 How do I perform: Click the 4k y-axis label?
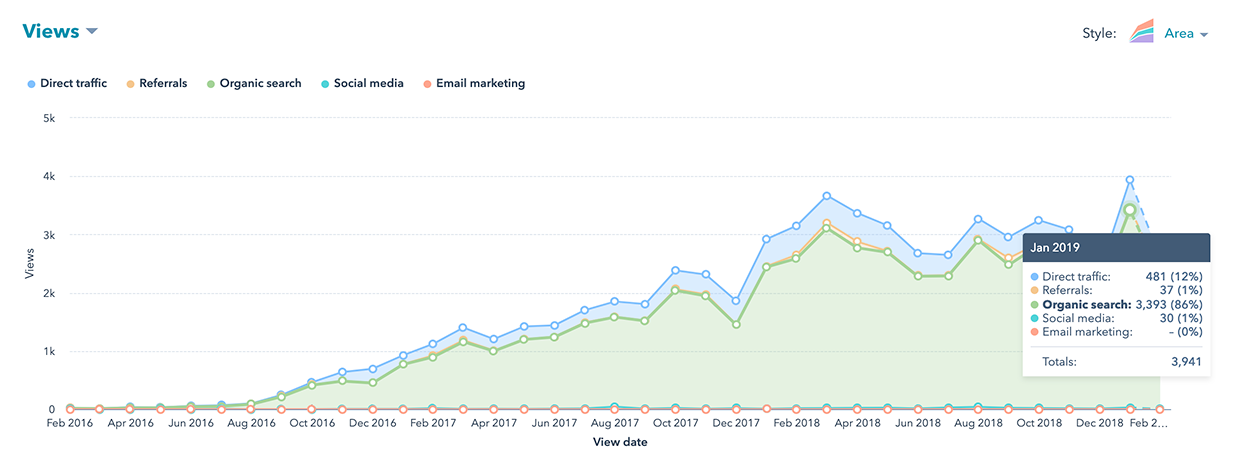coord(48,176)
